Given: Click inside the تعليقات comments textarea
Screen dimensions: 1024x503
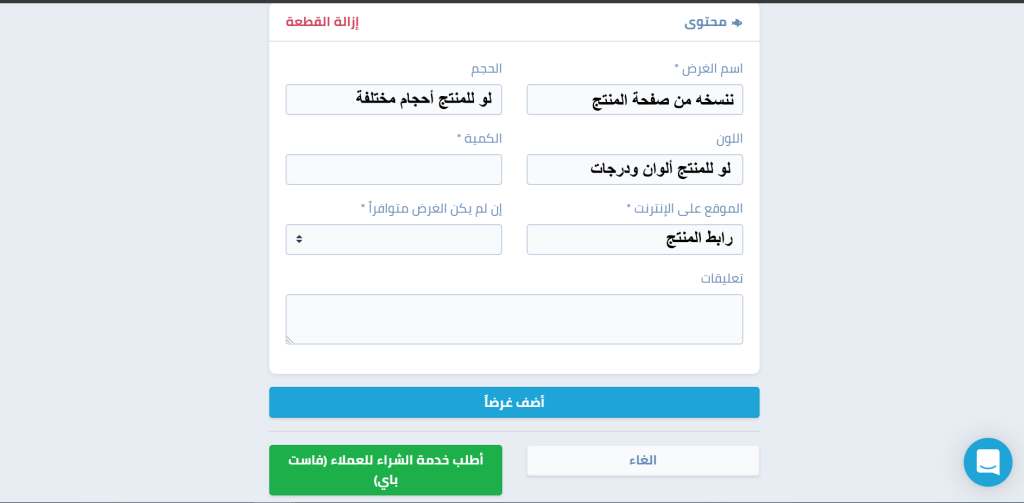Looking at the screenshot, I should 514,319.
